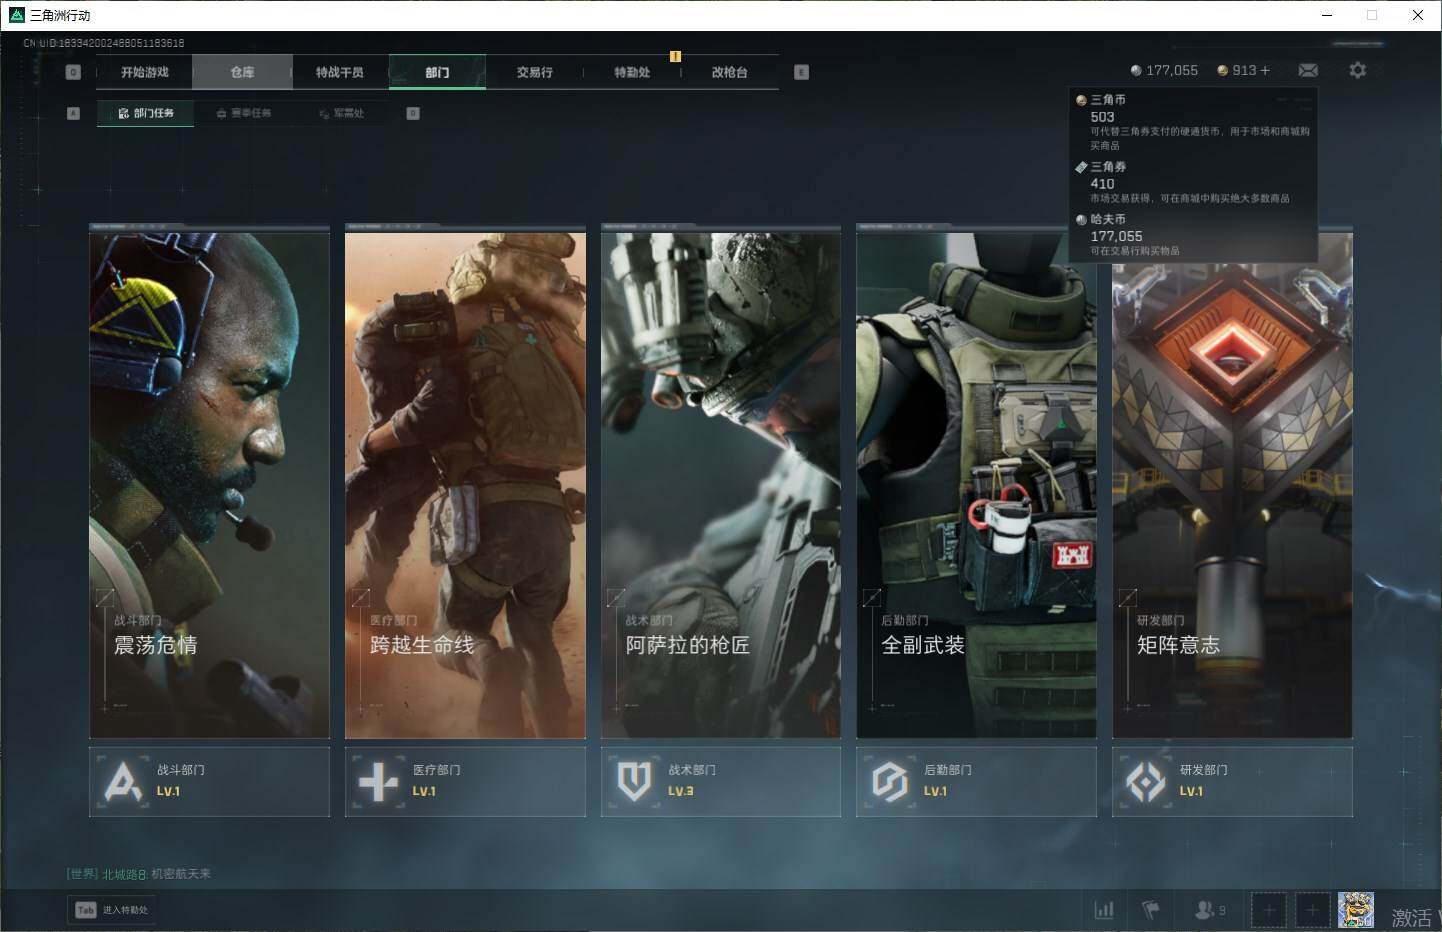The image size is (1442, 932).
Task: Open settings via the gear icon
Action: (x=1357, y=70)
